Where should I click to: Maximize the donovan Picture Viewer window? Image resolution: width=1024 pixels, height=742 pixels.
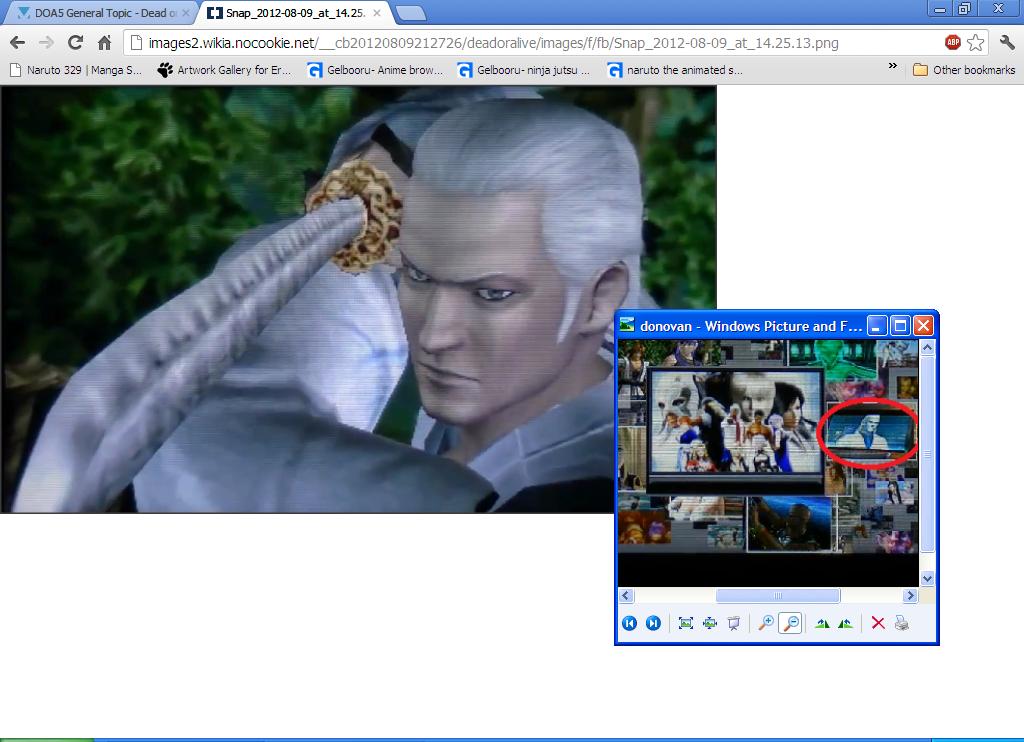900,325
